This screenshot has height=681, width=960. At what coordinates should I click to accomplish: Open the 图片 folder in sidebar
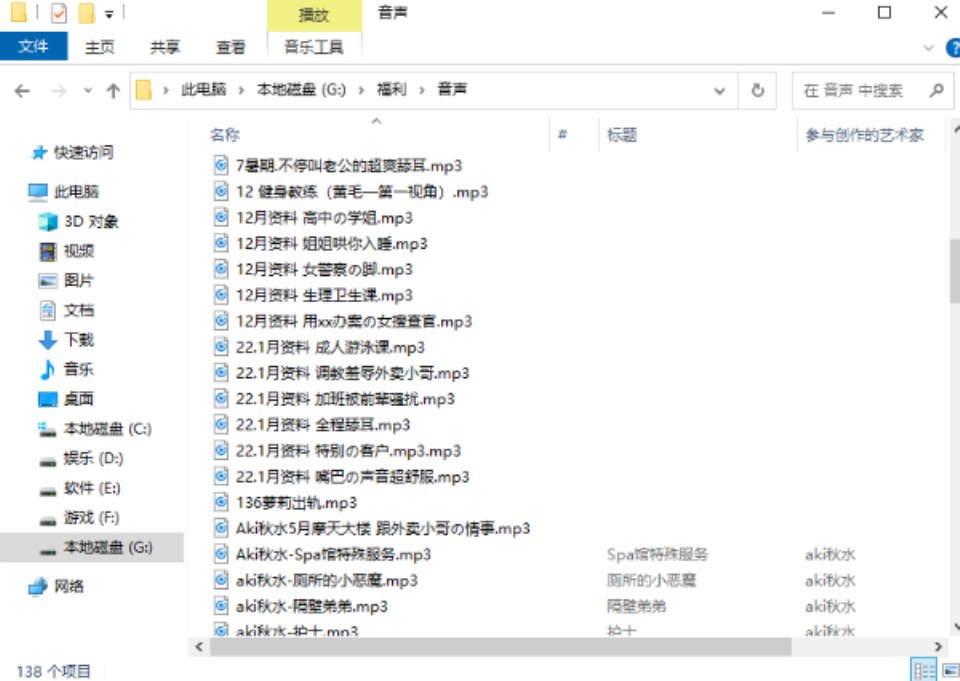[66, 280]
